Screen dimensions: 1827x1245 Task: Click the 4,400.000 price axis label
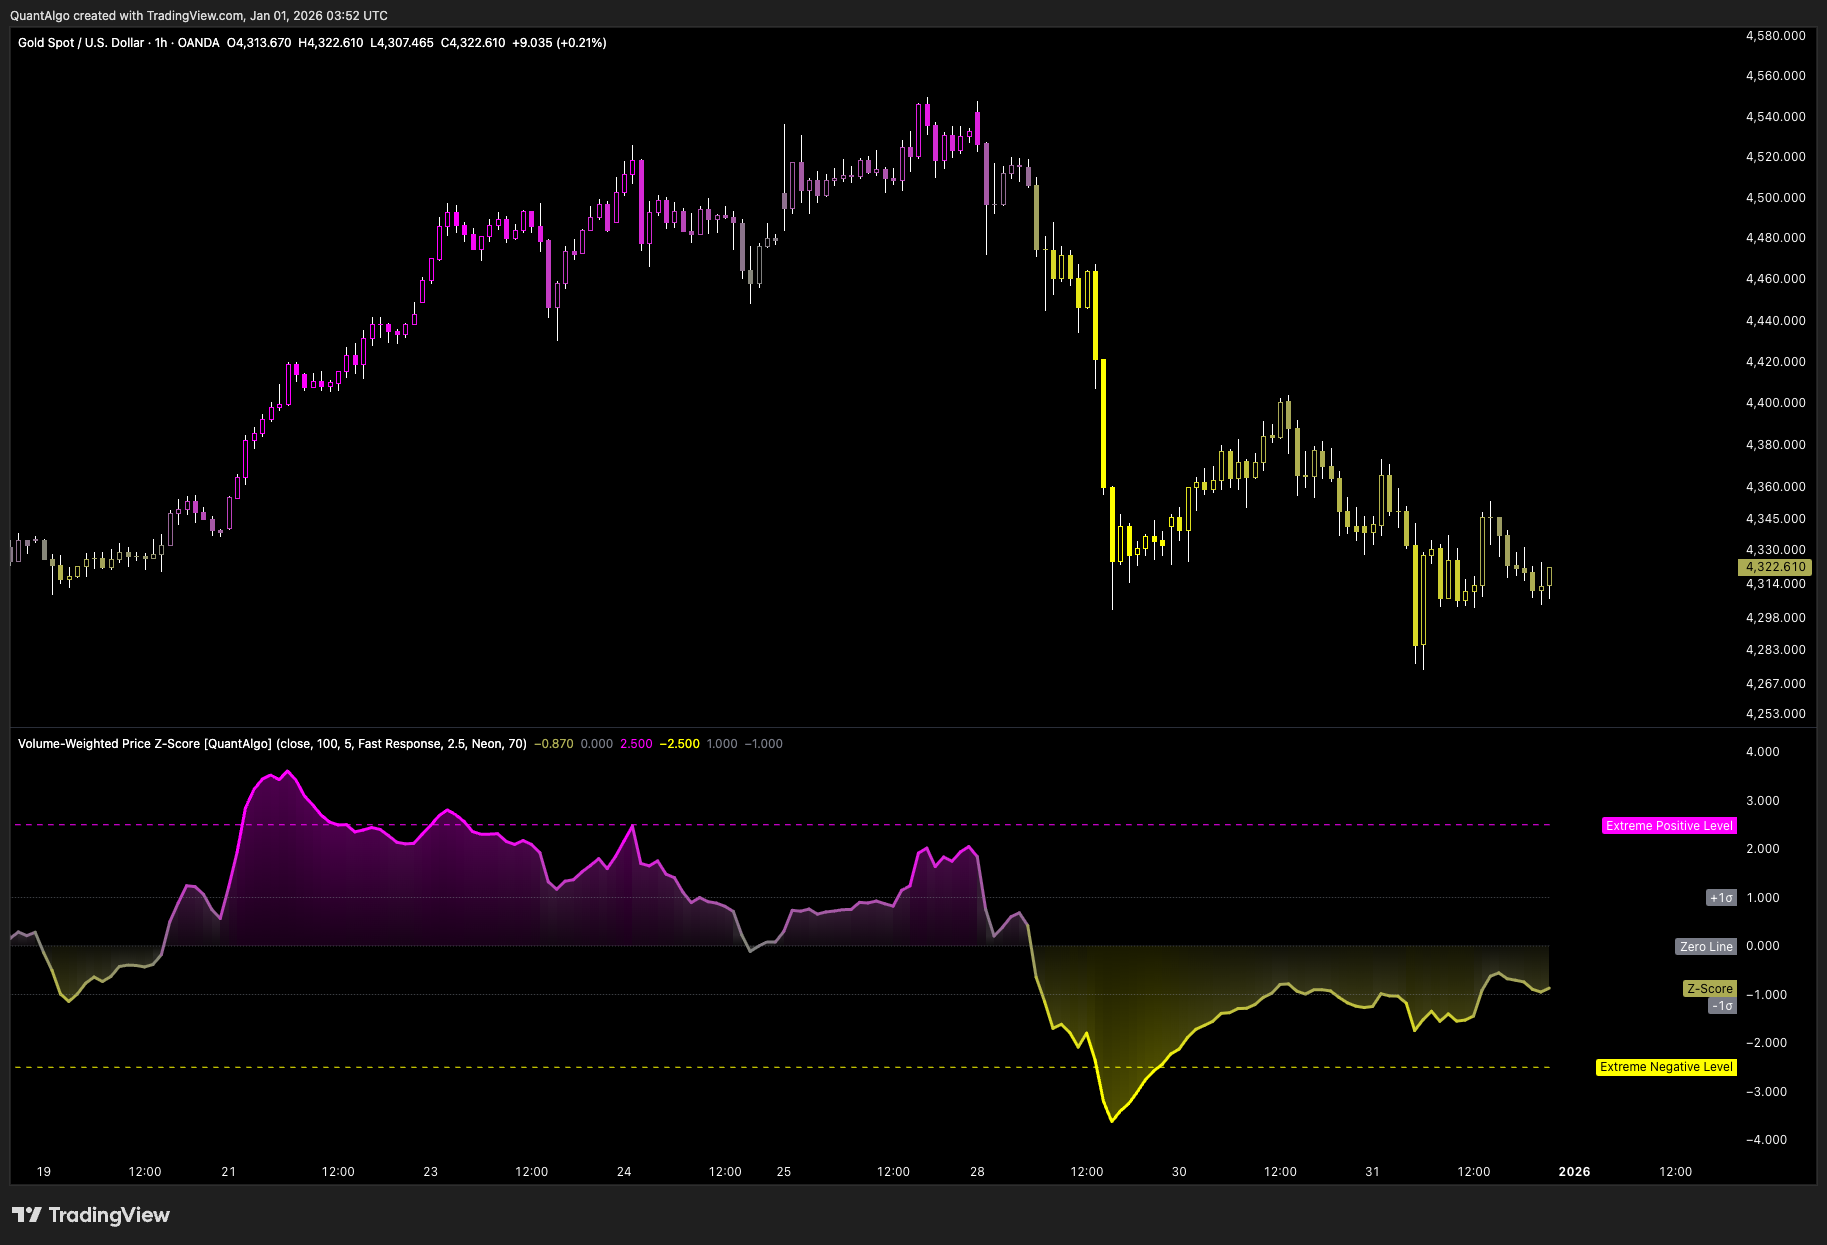pos(1775,403)
